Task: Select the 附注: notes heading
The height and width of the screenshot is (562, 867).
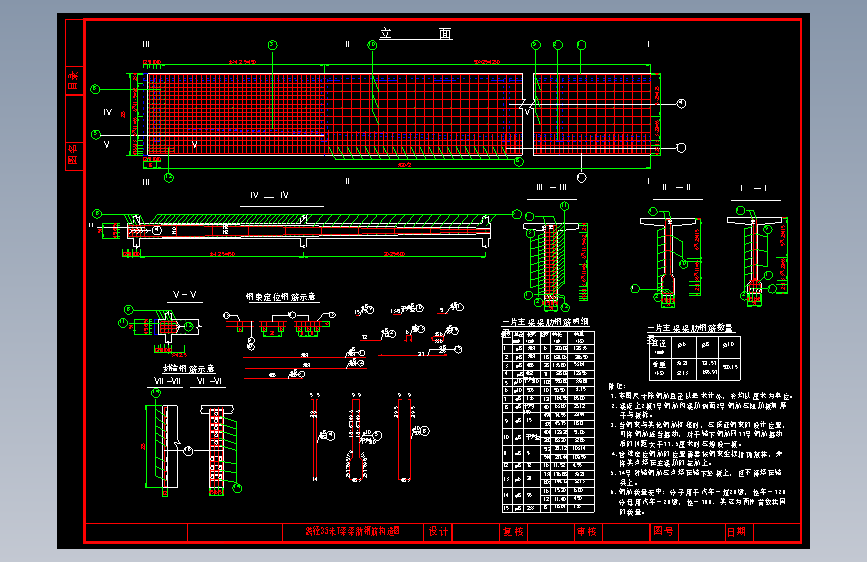Action: (x=617, y=387)
